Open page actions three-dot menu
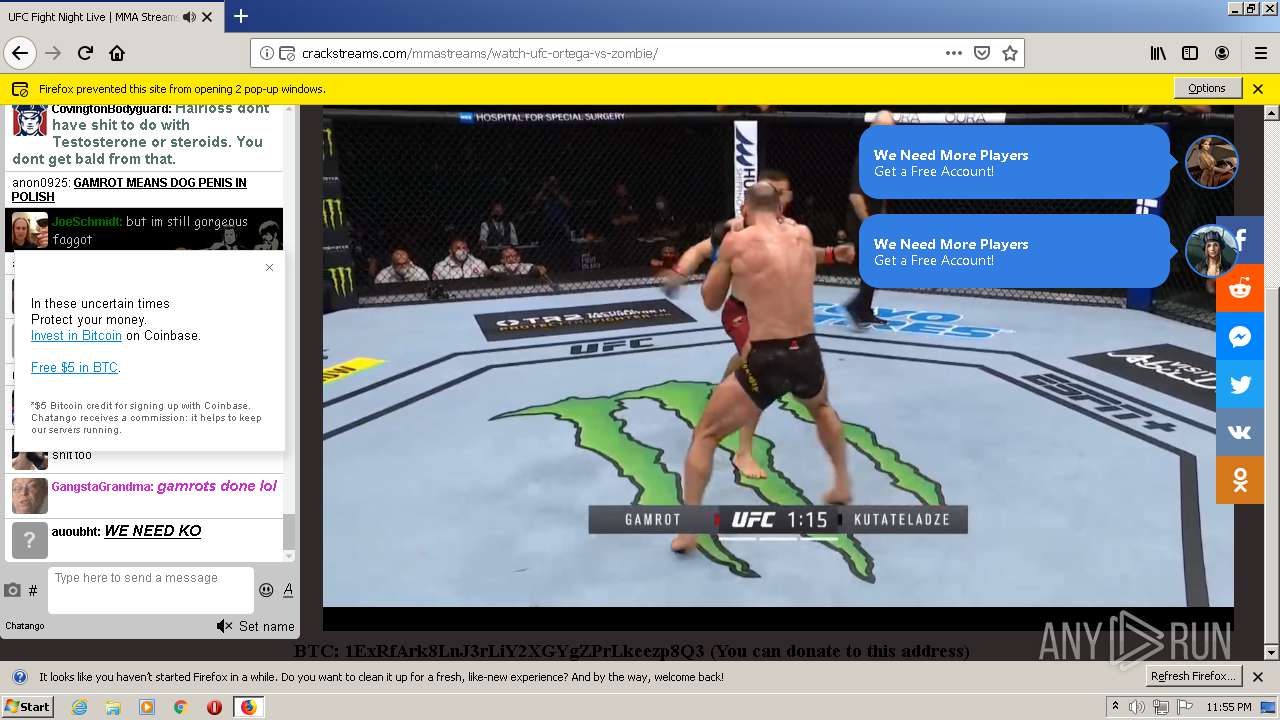The image size is (1280, 720). click(x=954, y=53)
